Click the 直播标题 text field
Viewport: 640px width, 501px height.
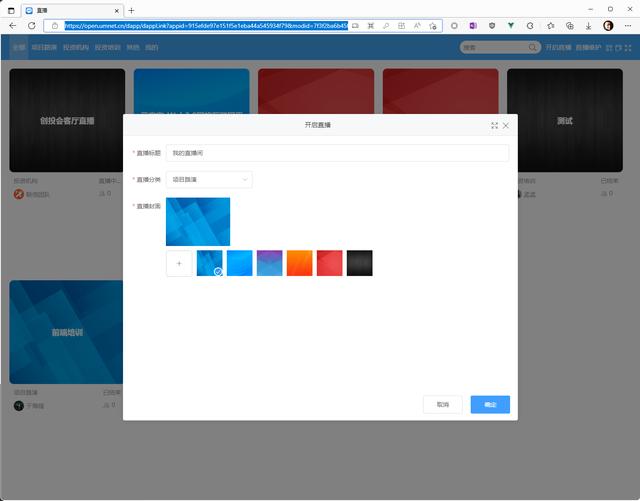pos(337,153)
